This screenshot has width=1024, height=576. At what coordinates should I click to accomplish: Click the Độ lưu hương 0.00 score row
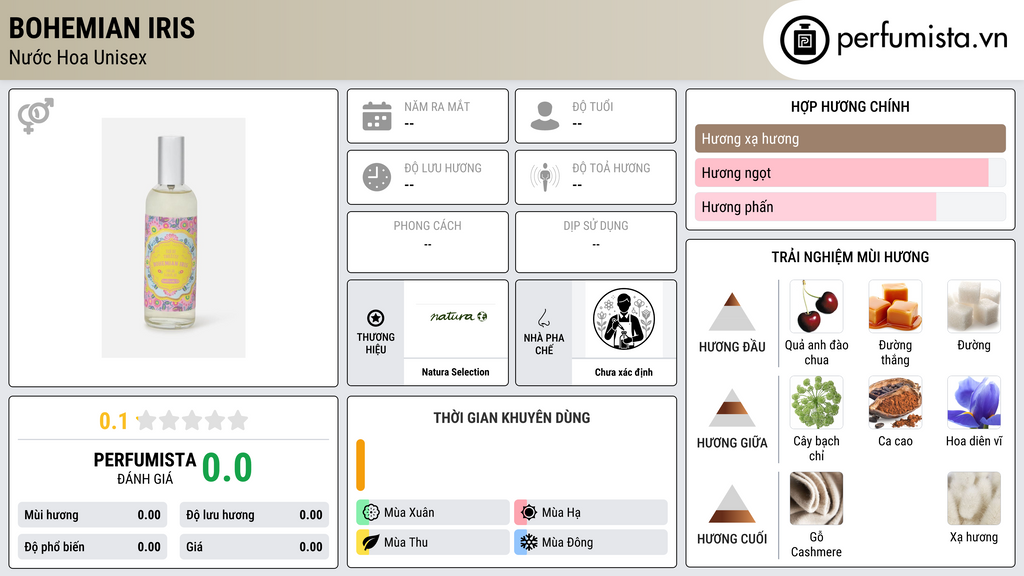coord(254,515)
